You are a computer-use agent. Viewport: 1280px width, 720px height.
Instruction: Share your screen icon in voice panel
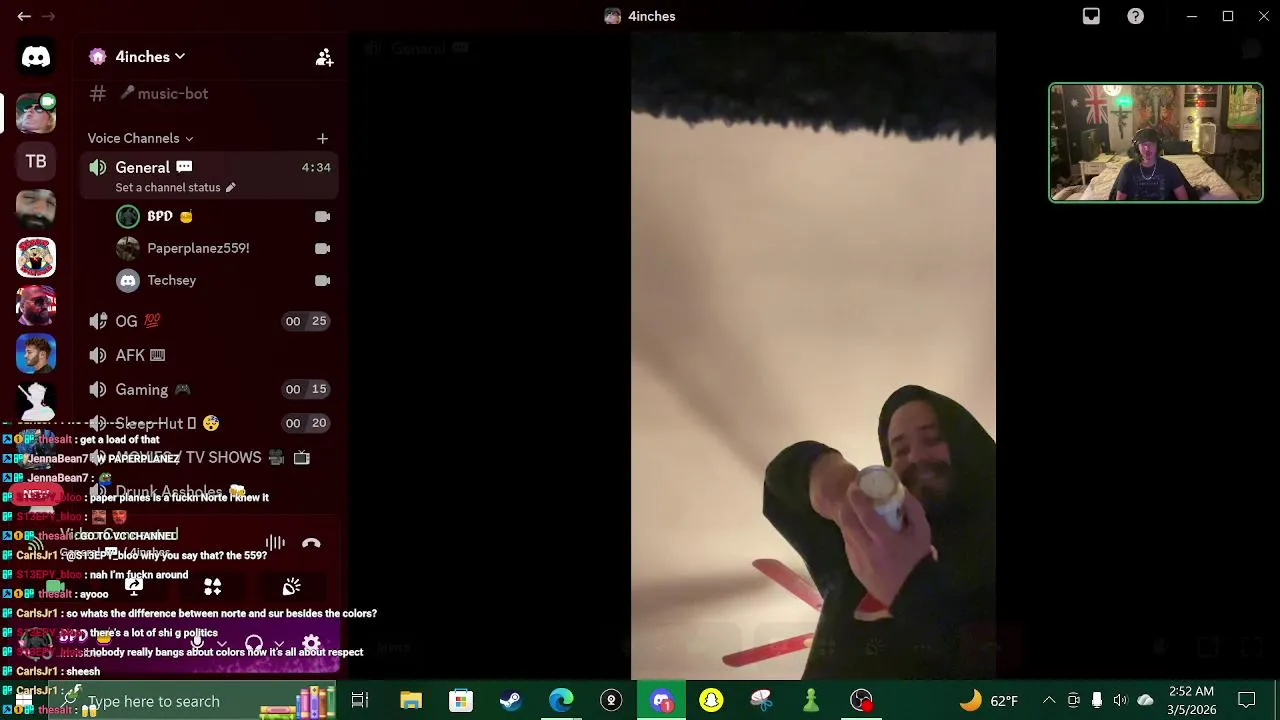(x=134, y=587)
